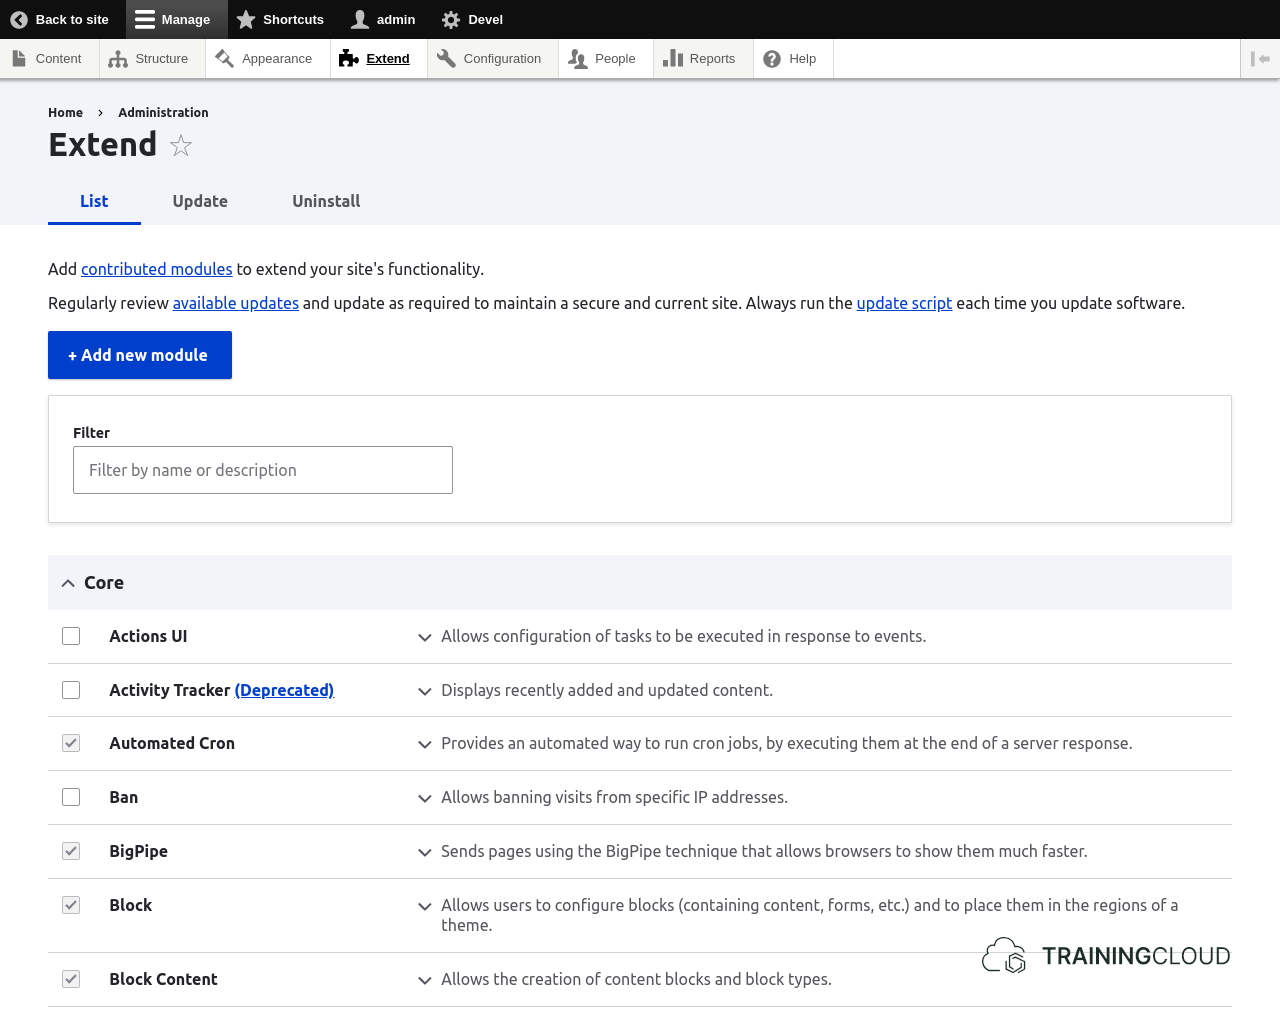Click the Automated Cron module name

(x=172, y=743)
